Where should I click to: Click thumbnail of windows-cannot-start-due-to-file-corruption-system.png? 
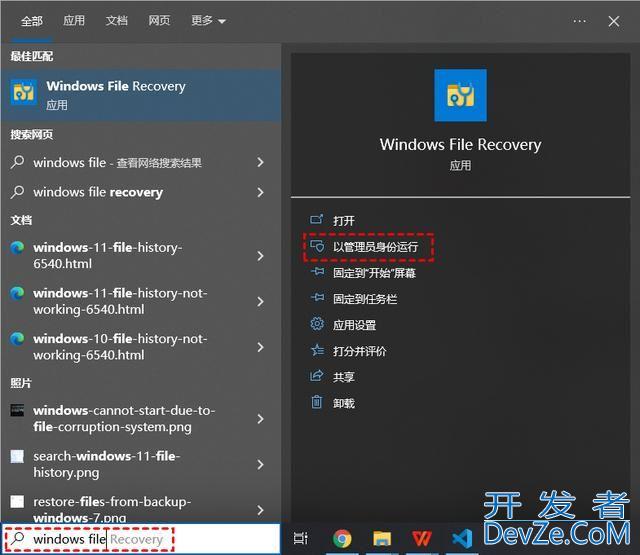[17, 410]
